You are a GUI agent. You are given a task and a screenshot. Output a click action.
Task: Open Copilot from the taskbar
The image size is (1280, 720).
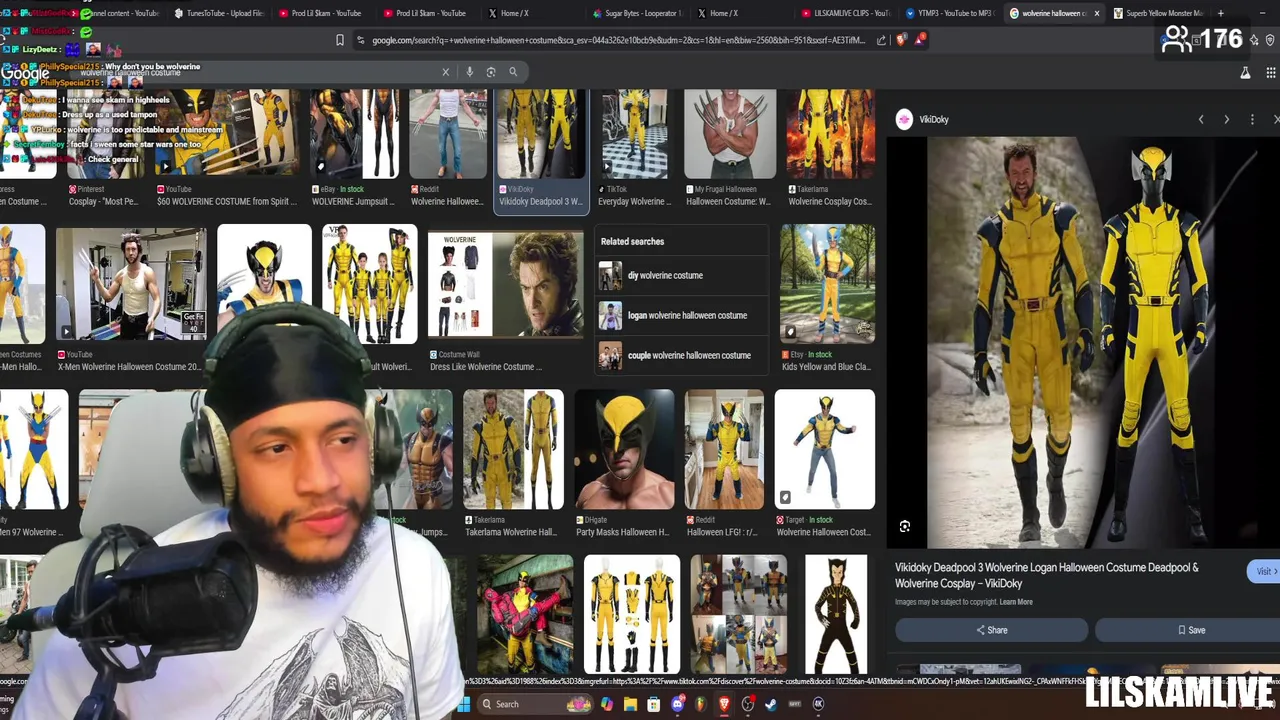tap(606, 704)
